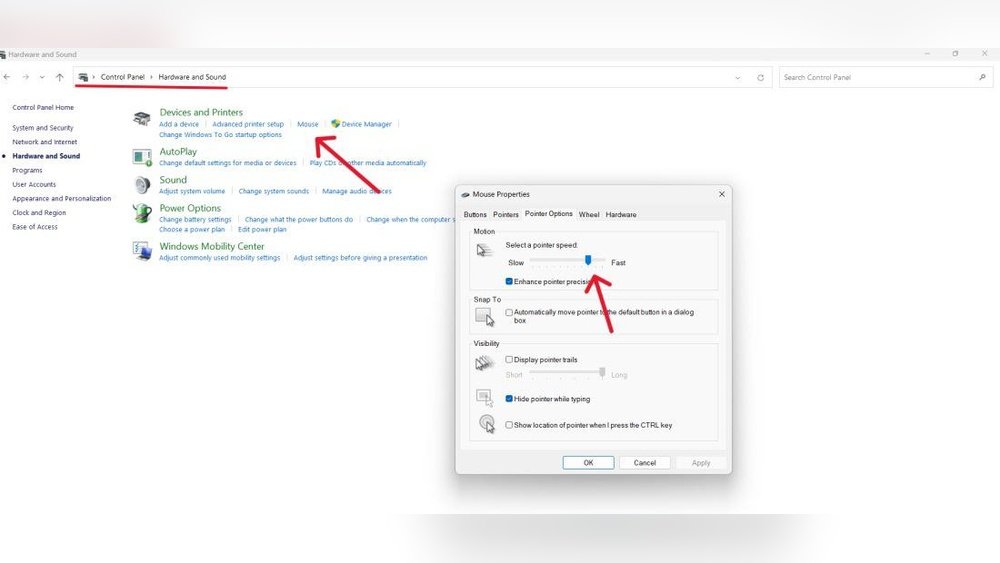Expand the address bar history dropdown
This screenshot has width=1000, height=563.
(x=738, y=77)
